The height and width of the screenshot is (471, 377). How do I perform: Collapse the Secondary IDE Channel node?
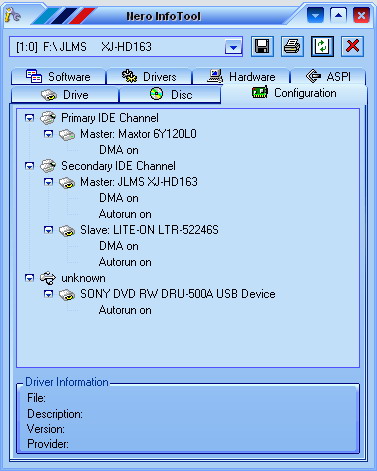[30, 166]
